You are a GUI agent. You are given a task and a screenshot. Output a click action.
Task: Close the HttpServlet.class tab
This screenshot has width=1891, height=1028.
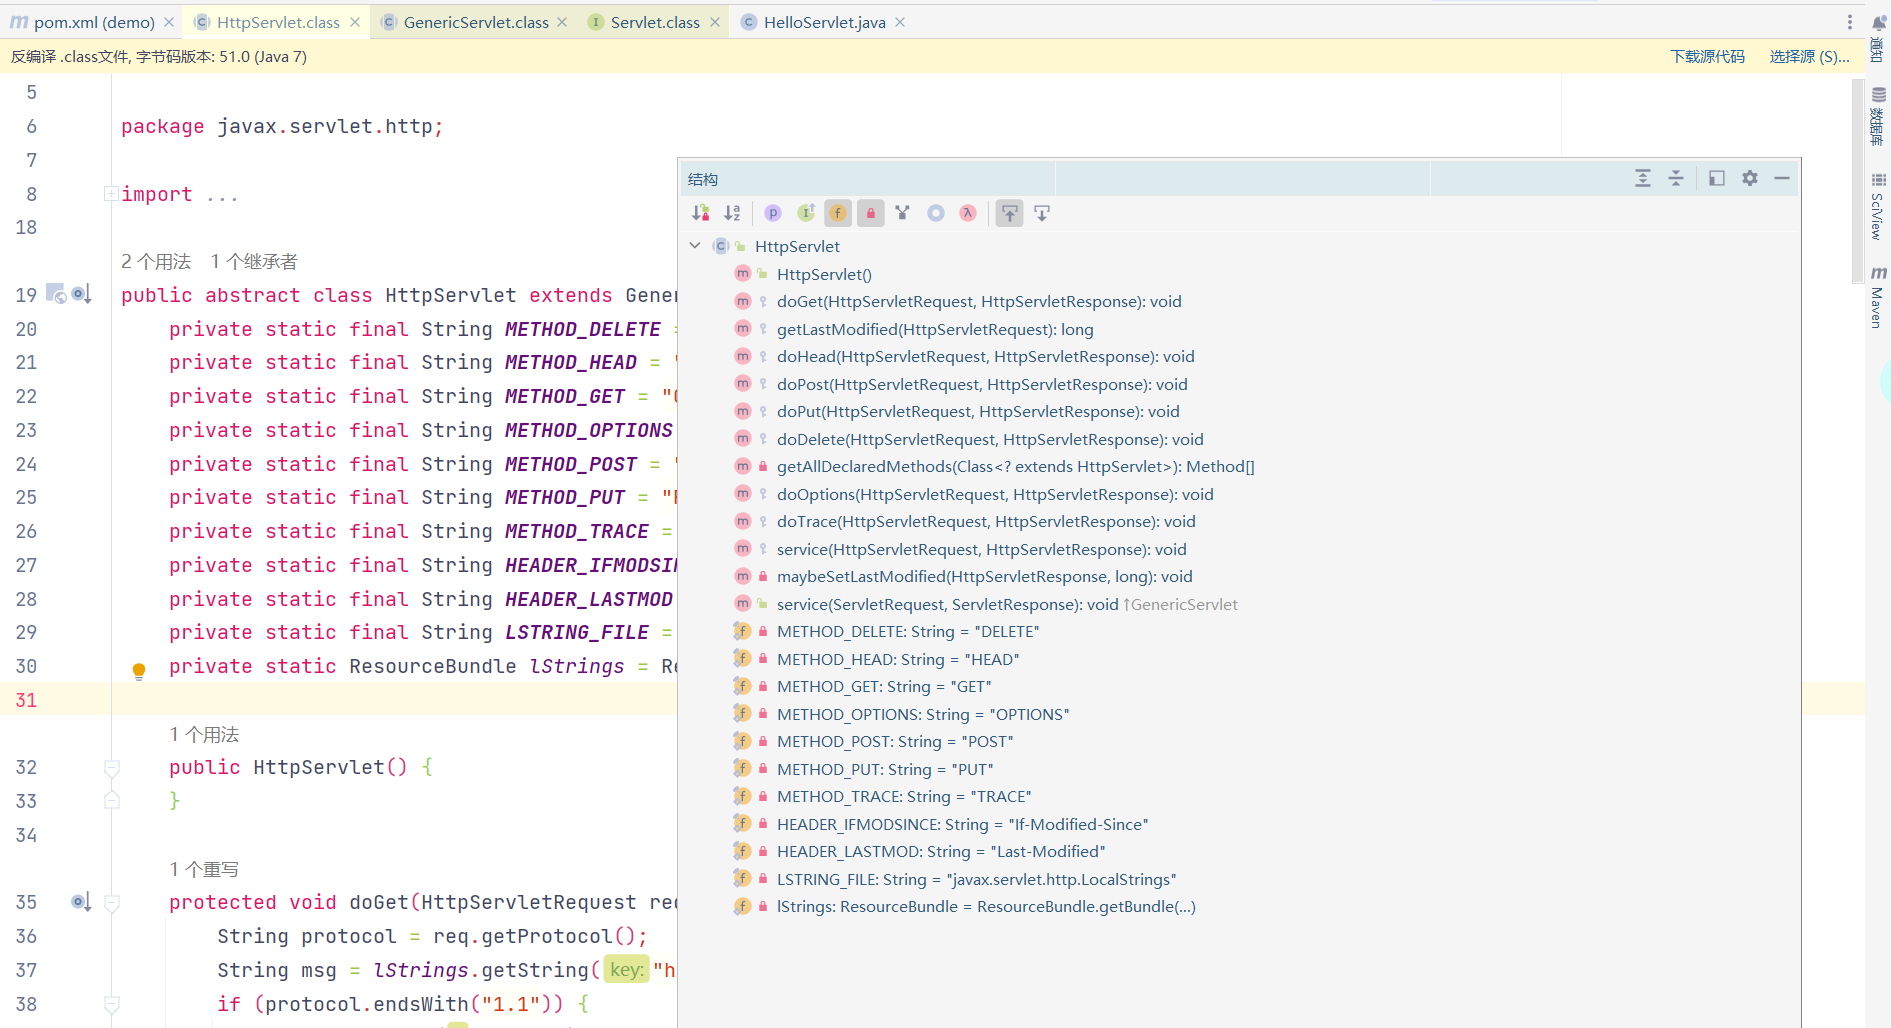(355, 22)
